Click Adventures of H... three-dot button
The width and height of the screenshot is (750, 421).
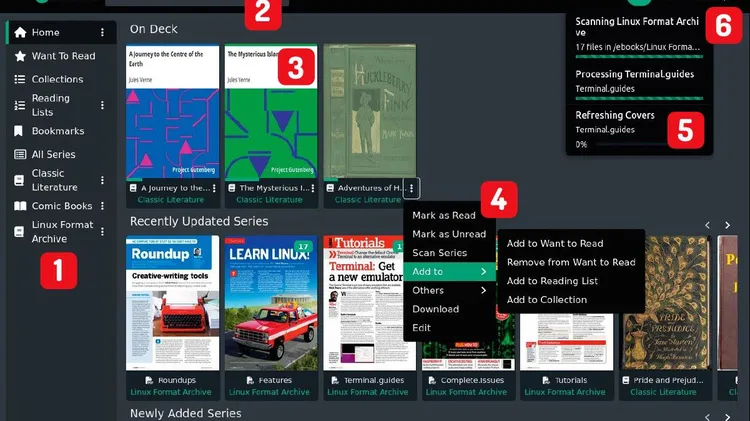click(411, 188)
